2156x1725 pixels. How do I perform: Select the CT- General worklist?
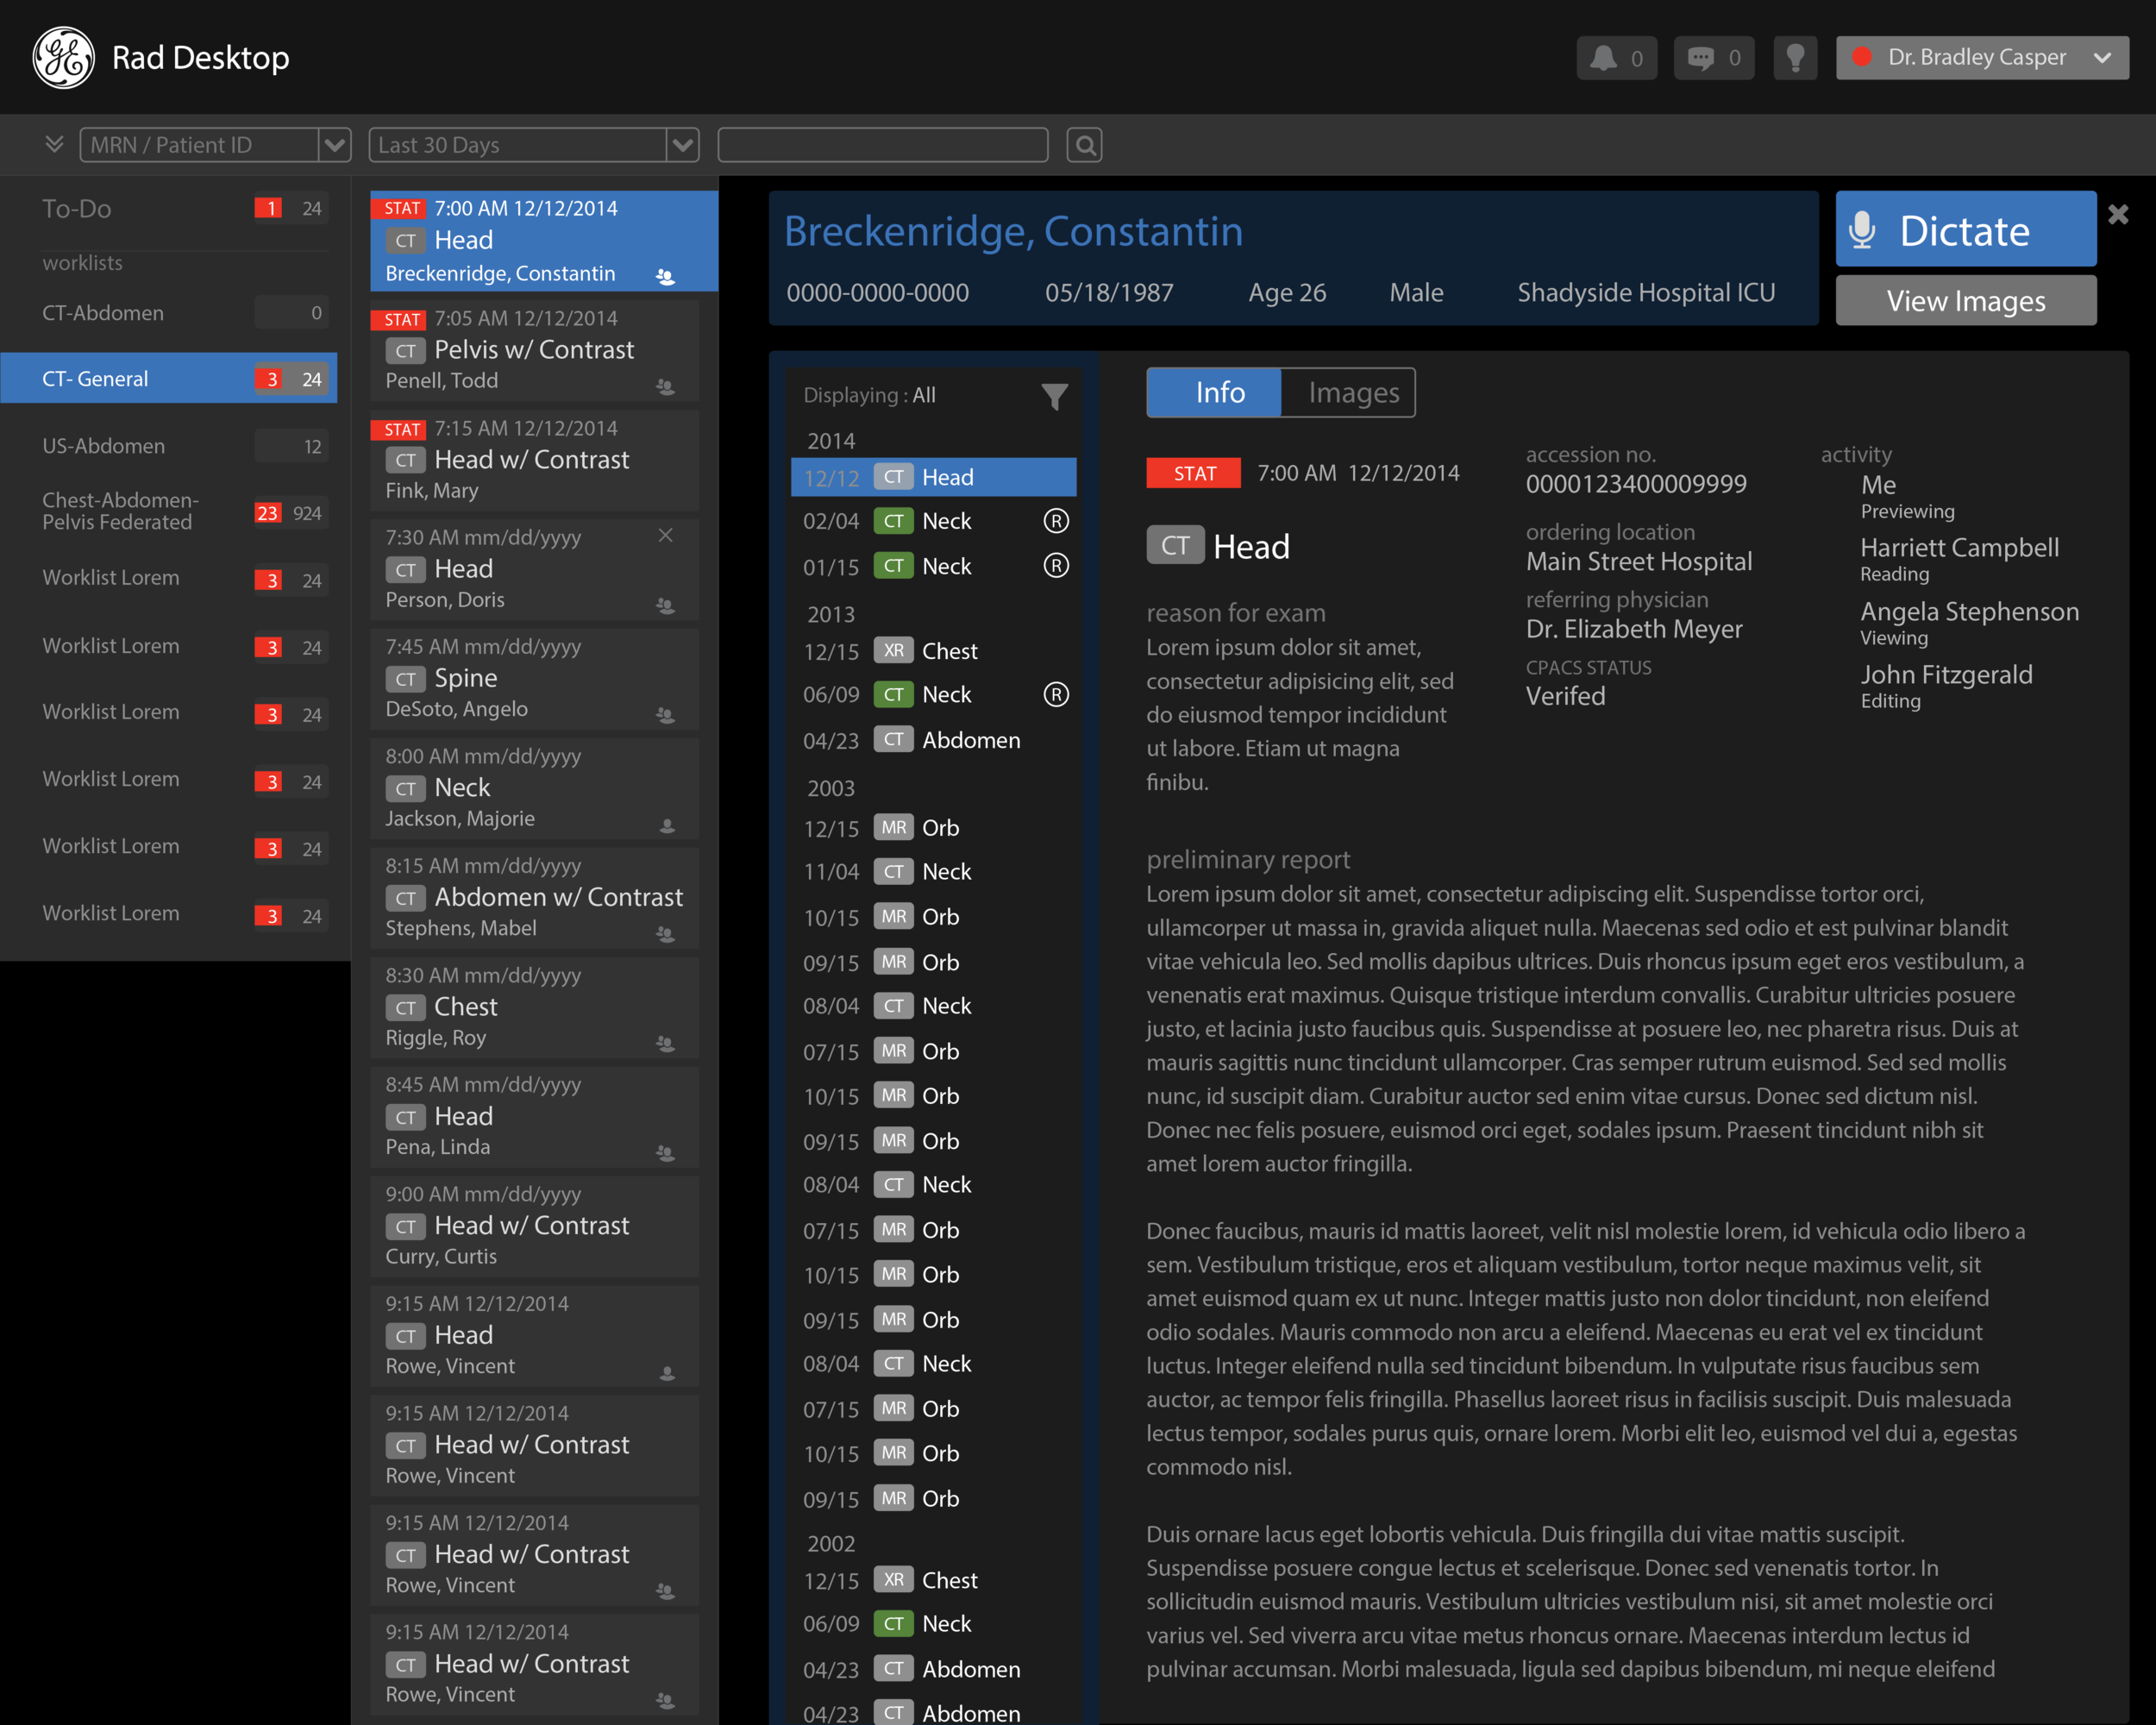coord(169,378)
